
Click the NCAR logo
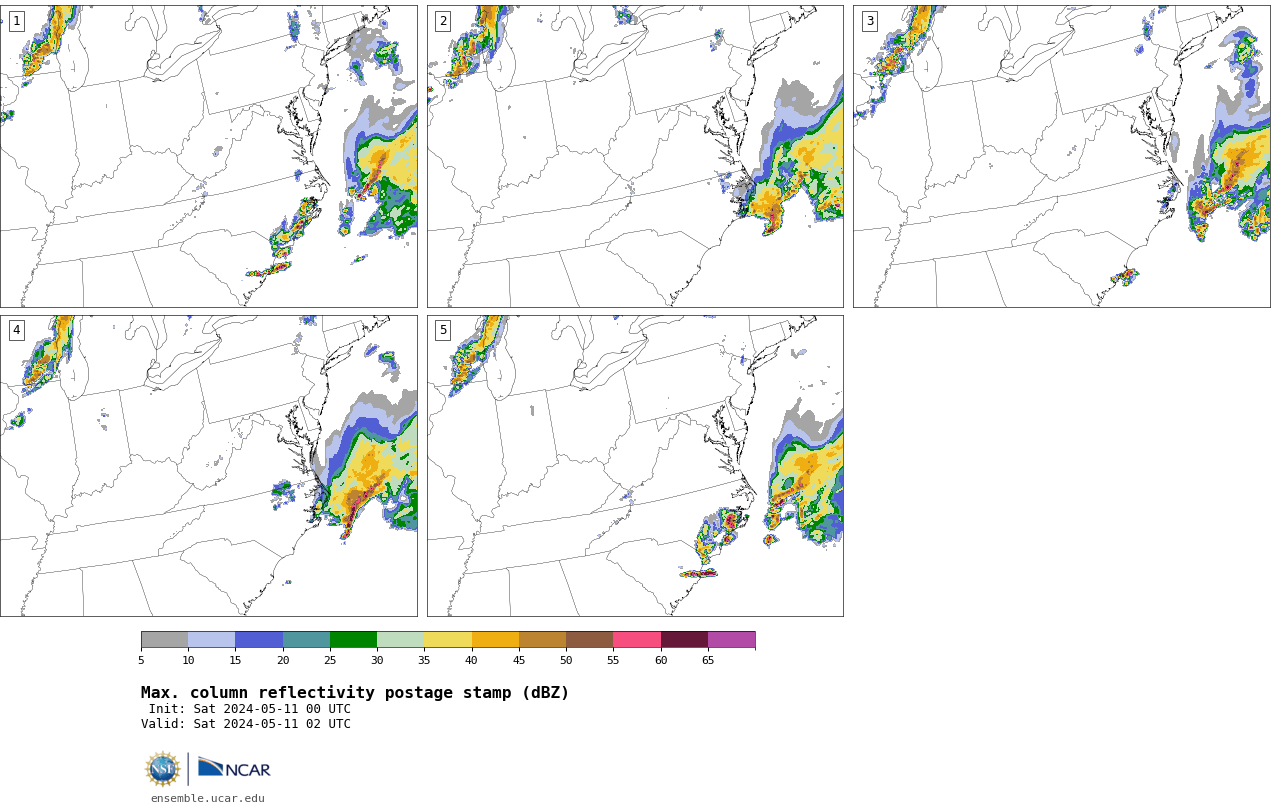[x=234, y=768]
